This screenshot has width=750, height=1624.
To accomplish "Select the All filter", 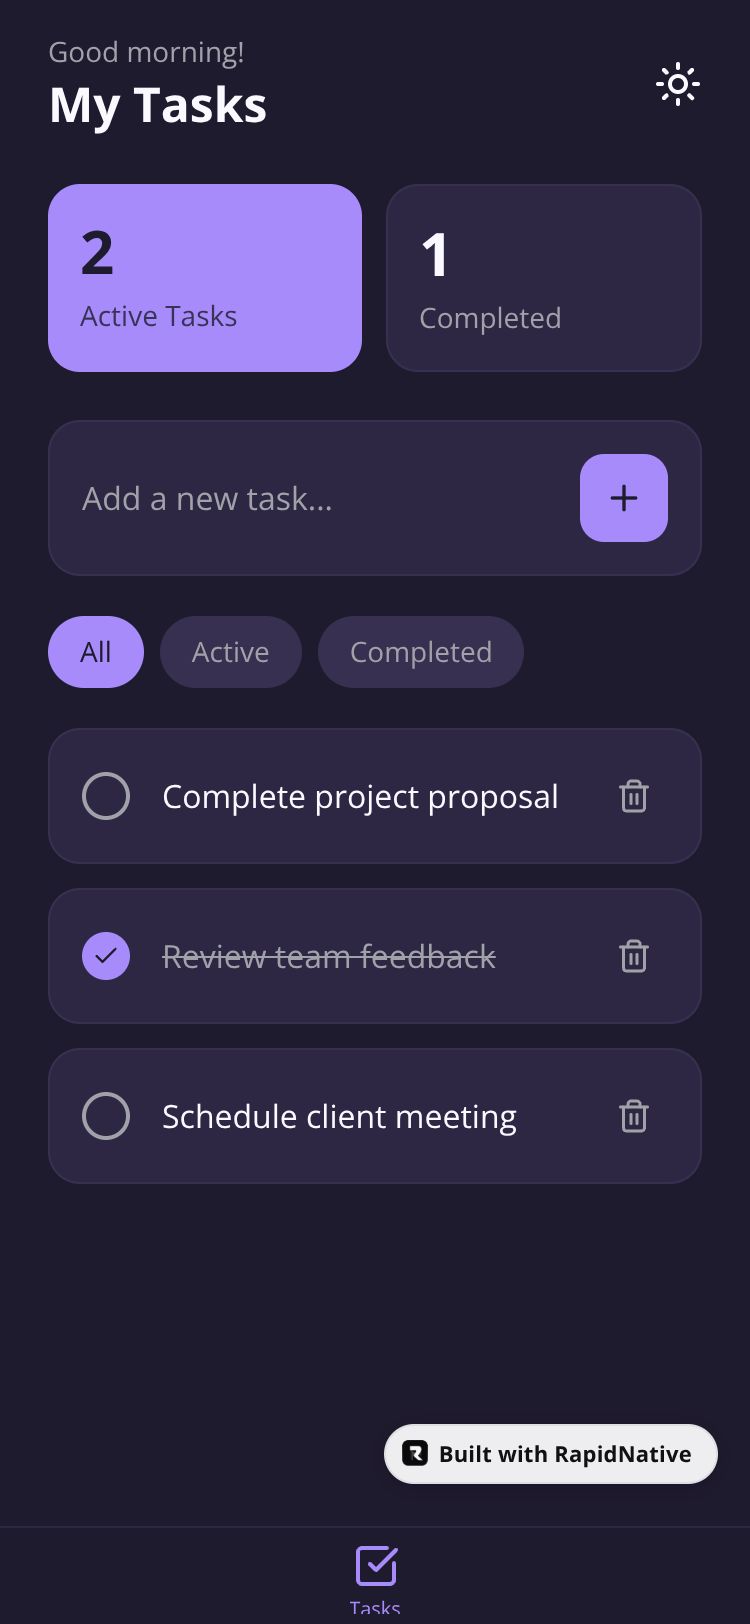I will point(96,652).
